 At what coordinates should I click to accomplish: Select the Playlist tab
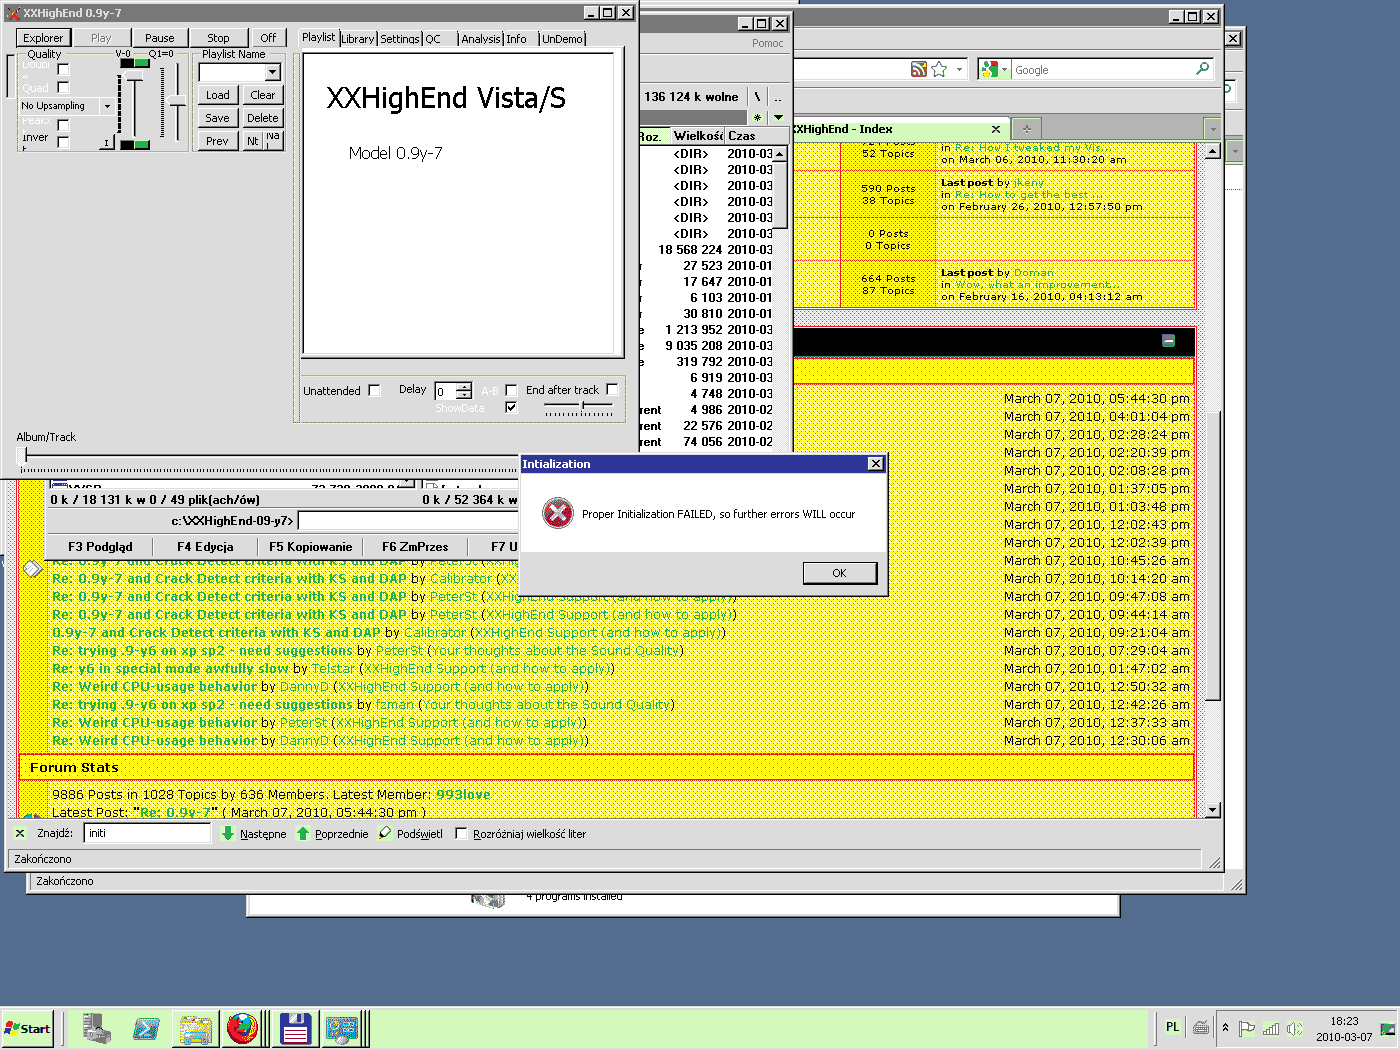pos(319,37)
